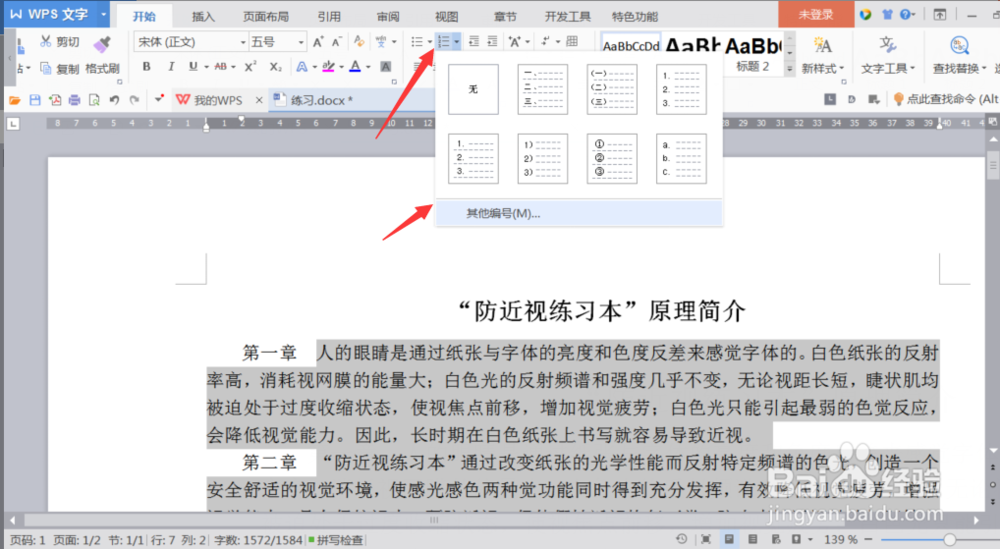The width and height of the screenshot is (1000, 549).
Task: Click the decrease indent icon
Action: tap(473, 42)
